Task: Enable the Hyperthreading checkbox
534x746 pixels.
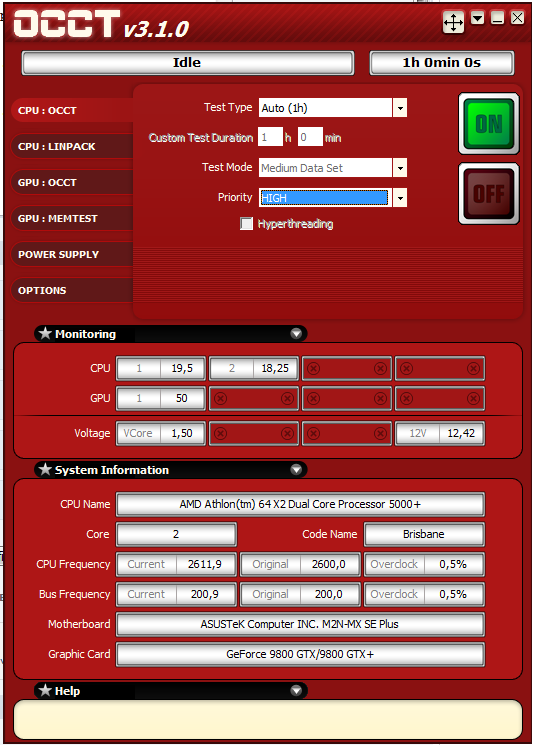Action: 247,224
